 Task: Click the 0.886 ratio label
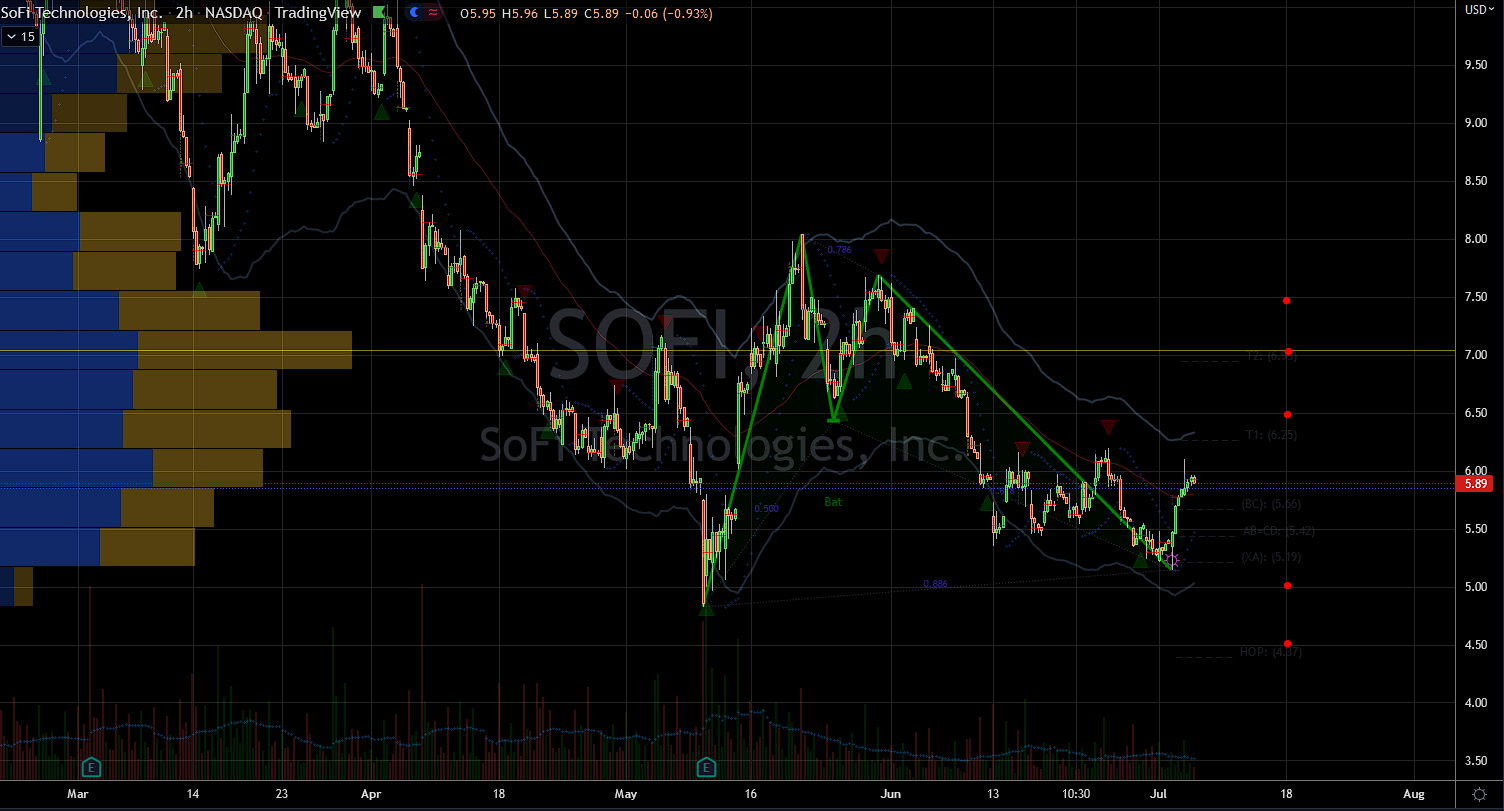click(x=936, y=584)
